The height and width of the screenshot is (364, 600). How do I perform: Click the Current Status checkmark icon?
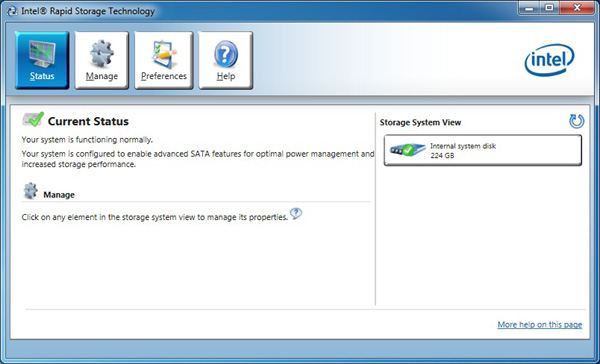tap(33, 119)
